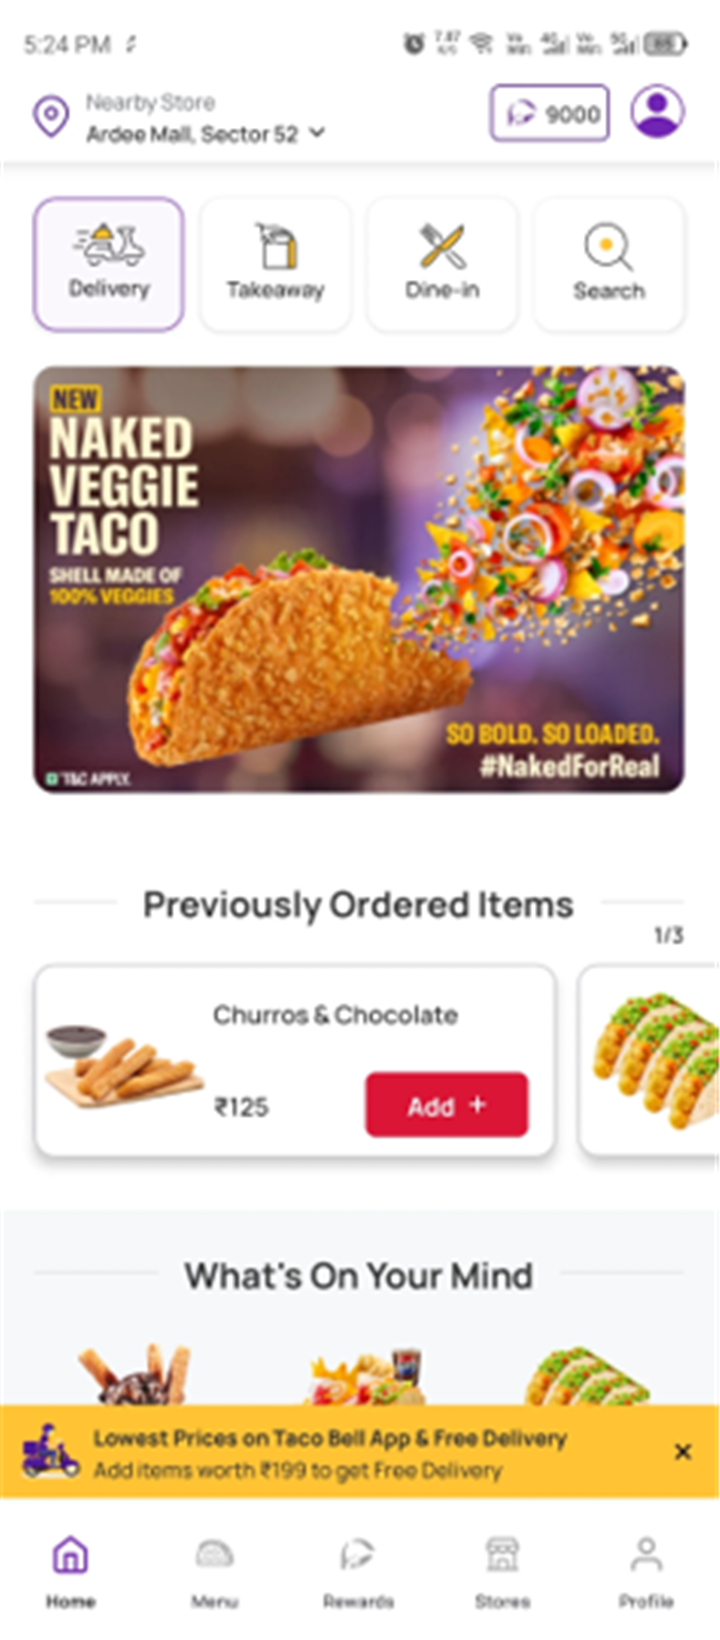Open Search with magnifier icon
Screen dimensions: 720x1640
click(609, 264)
